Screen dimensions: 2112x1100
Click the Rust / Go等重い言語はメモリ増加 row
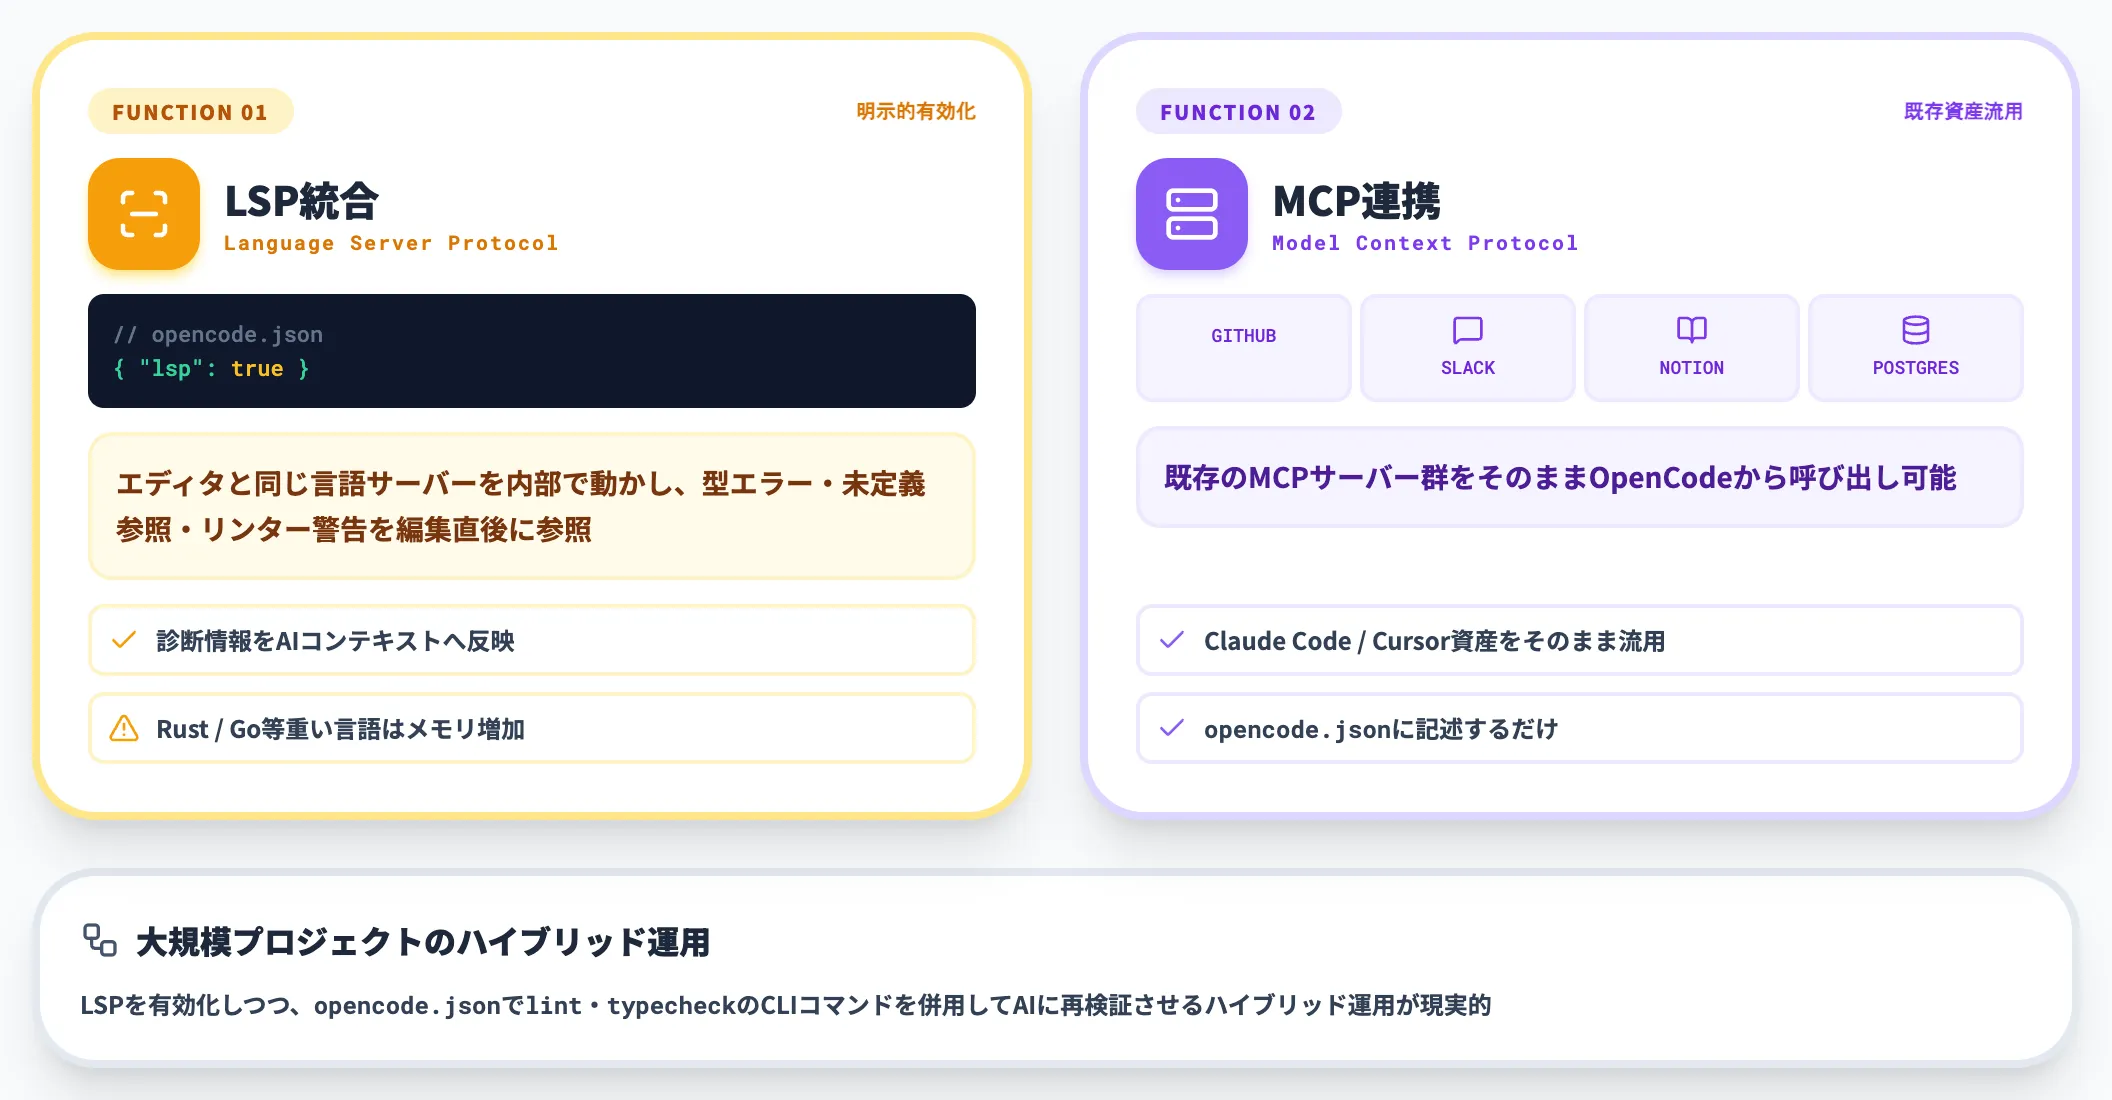(532, 728)
